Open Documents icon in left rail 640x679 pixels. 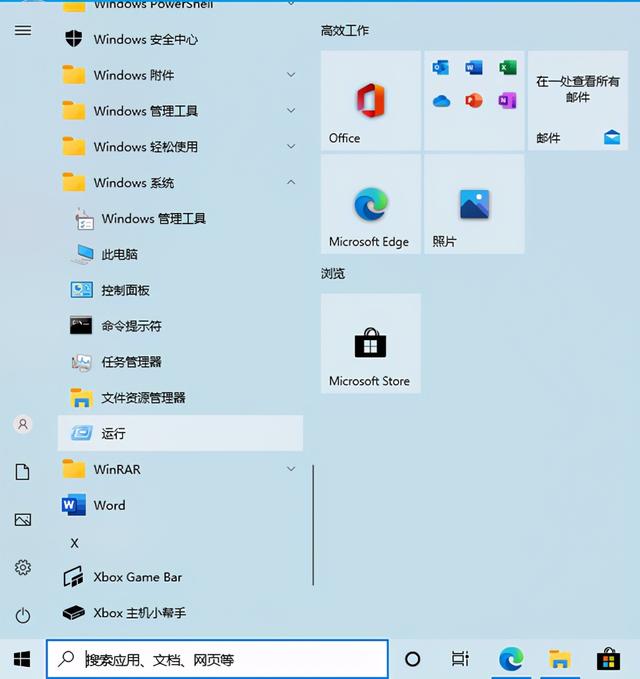[x=23, y=472]
